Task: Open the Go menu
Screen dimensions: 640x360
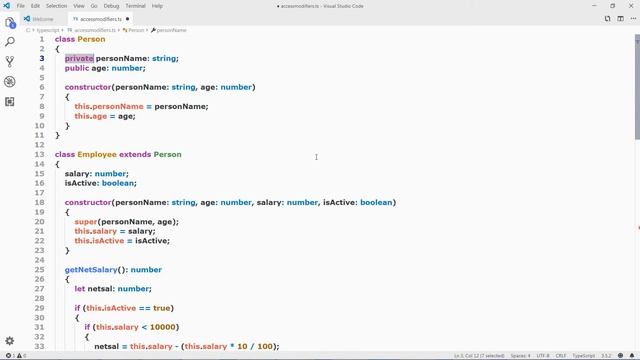Action: coord(94,6)
